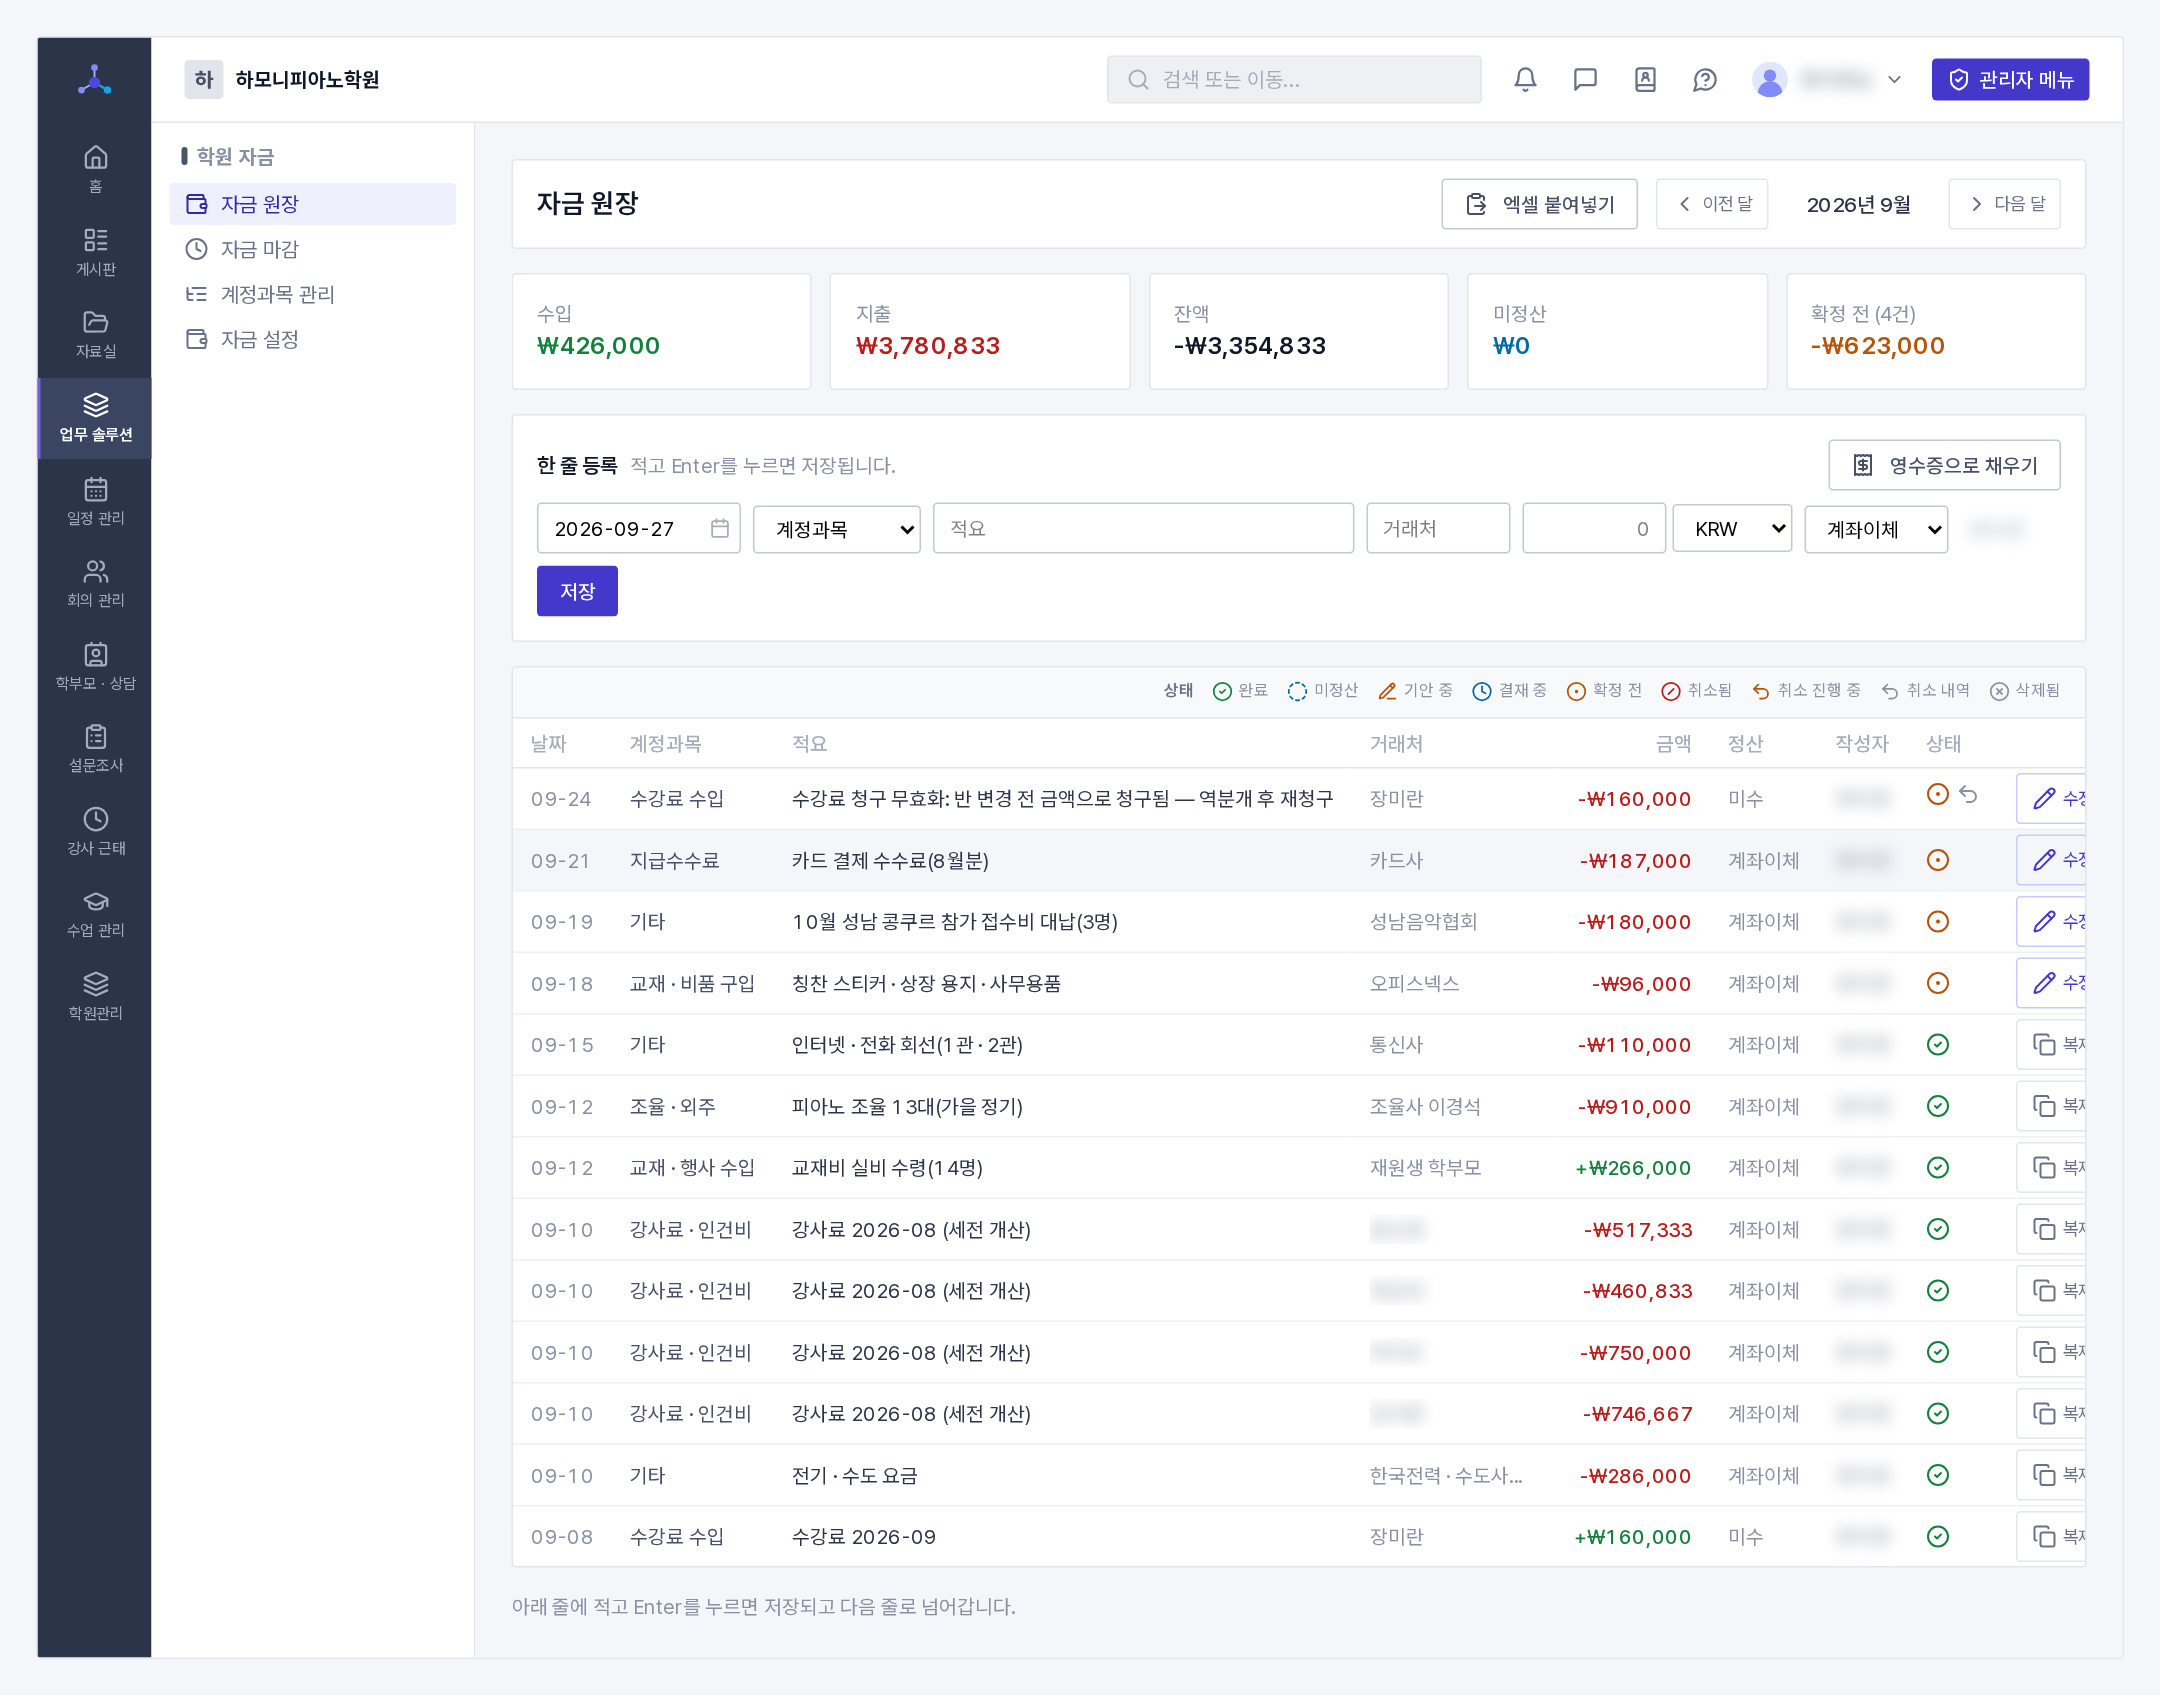Select 자금 설정 in the side menu
The height and width of the screenshot is (1695, 2160).
(x=313, y=339)
